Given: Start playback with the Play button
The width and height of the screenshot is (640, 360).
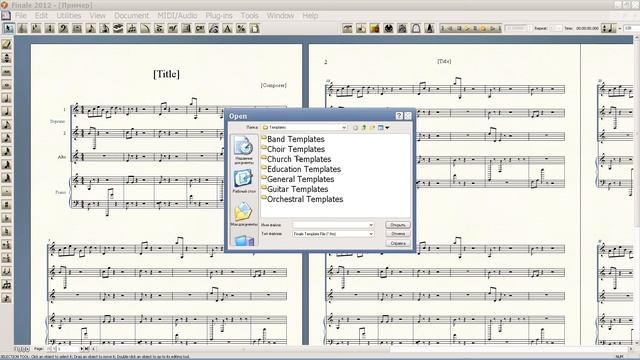Looking at the screenshot, I should pyautogui.click(x=467, y=28).
